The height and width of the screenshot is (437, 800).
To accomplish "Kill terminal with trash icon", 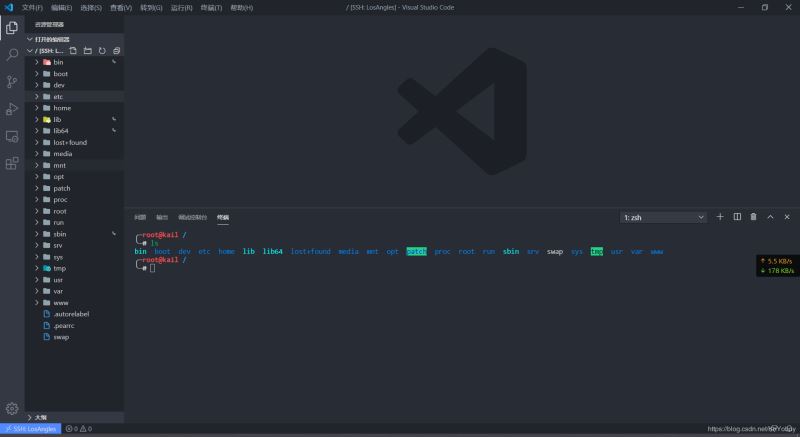I will [754, 217].
